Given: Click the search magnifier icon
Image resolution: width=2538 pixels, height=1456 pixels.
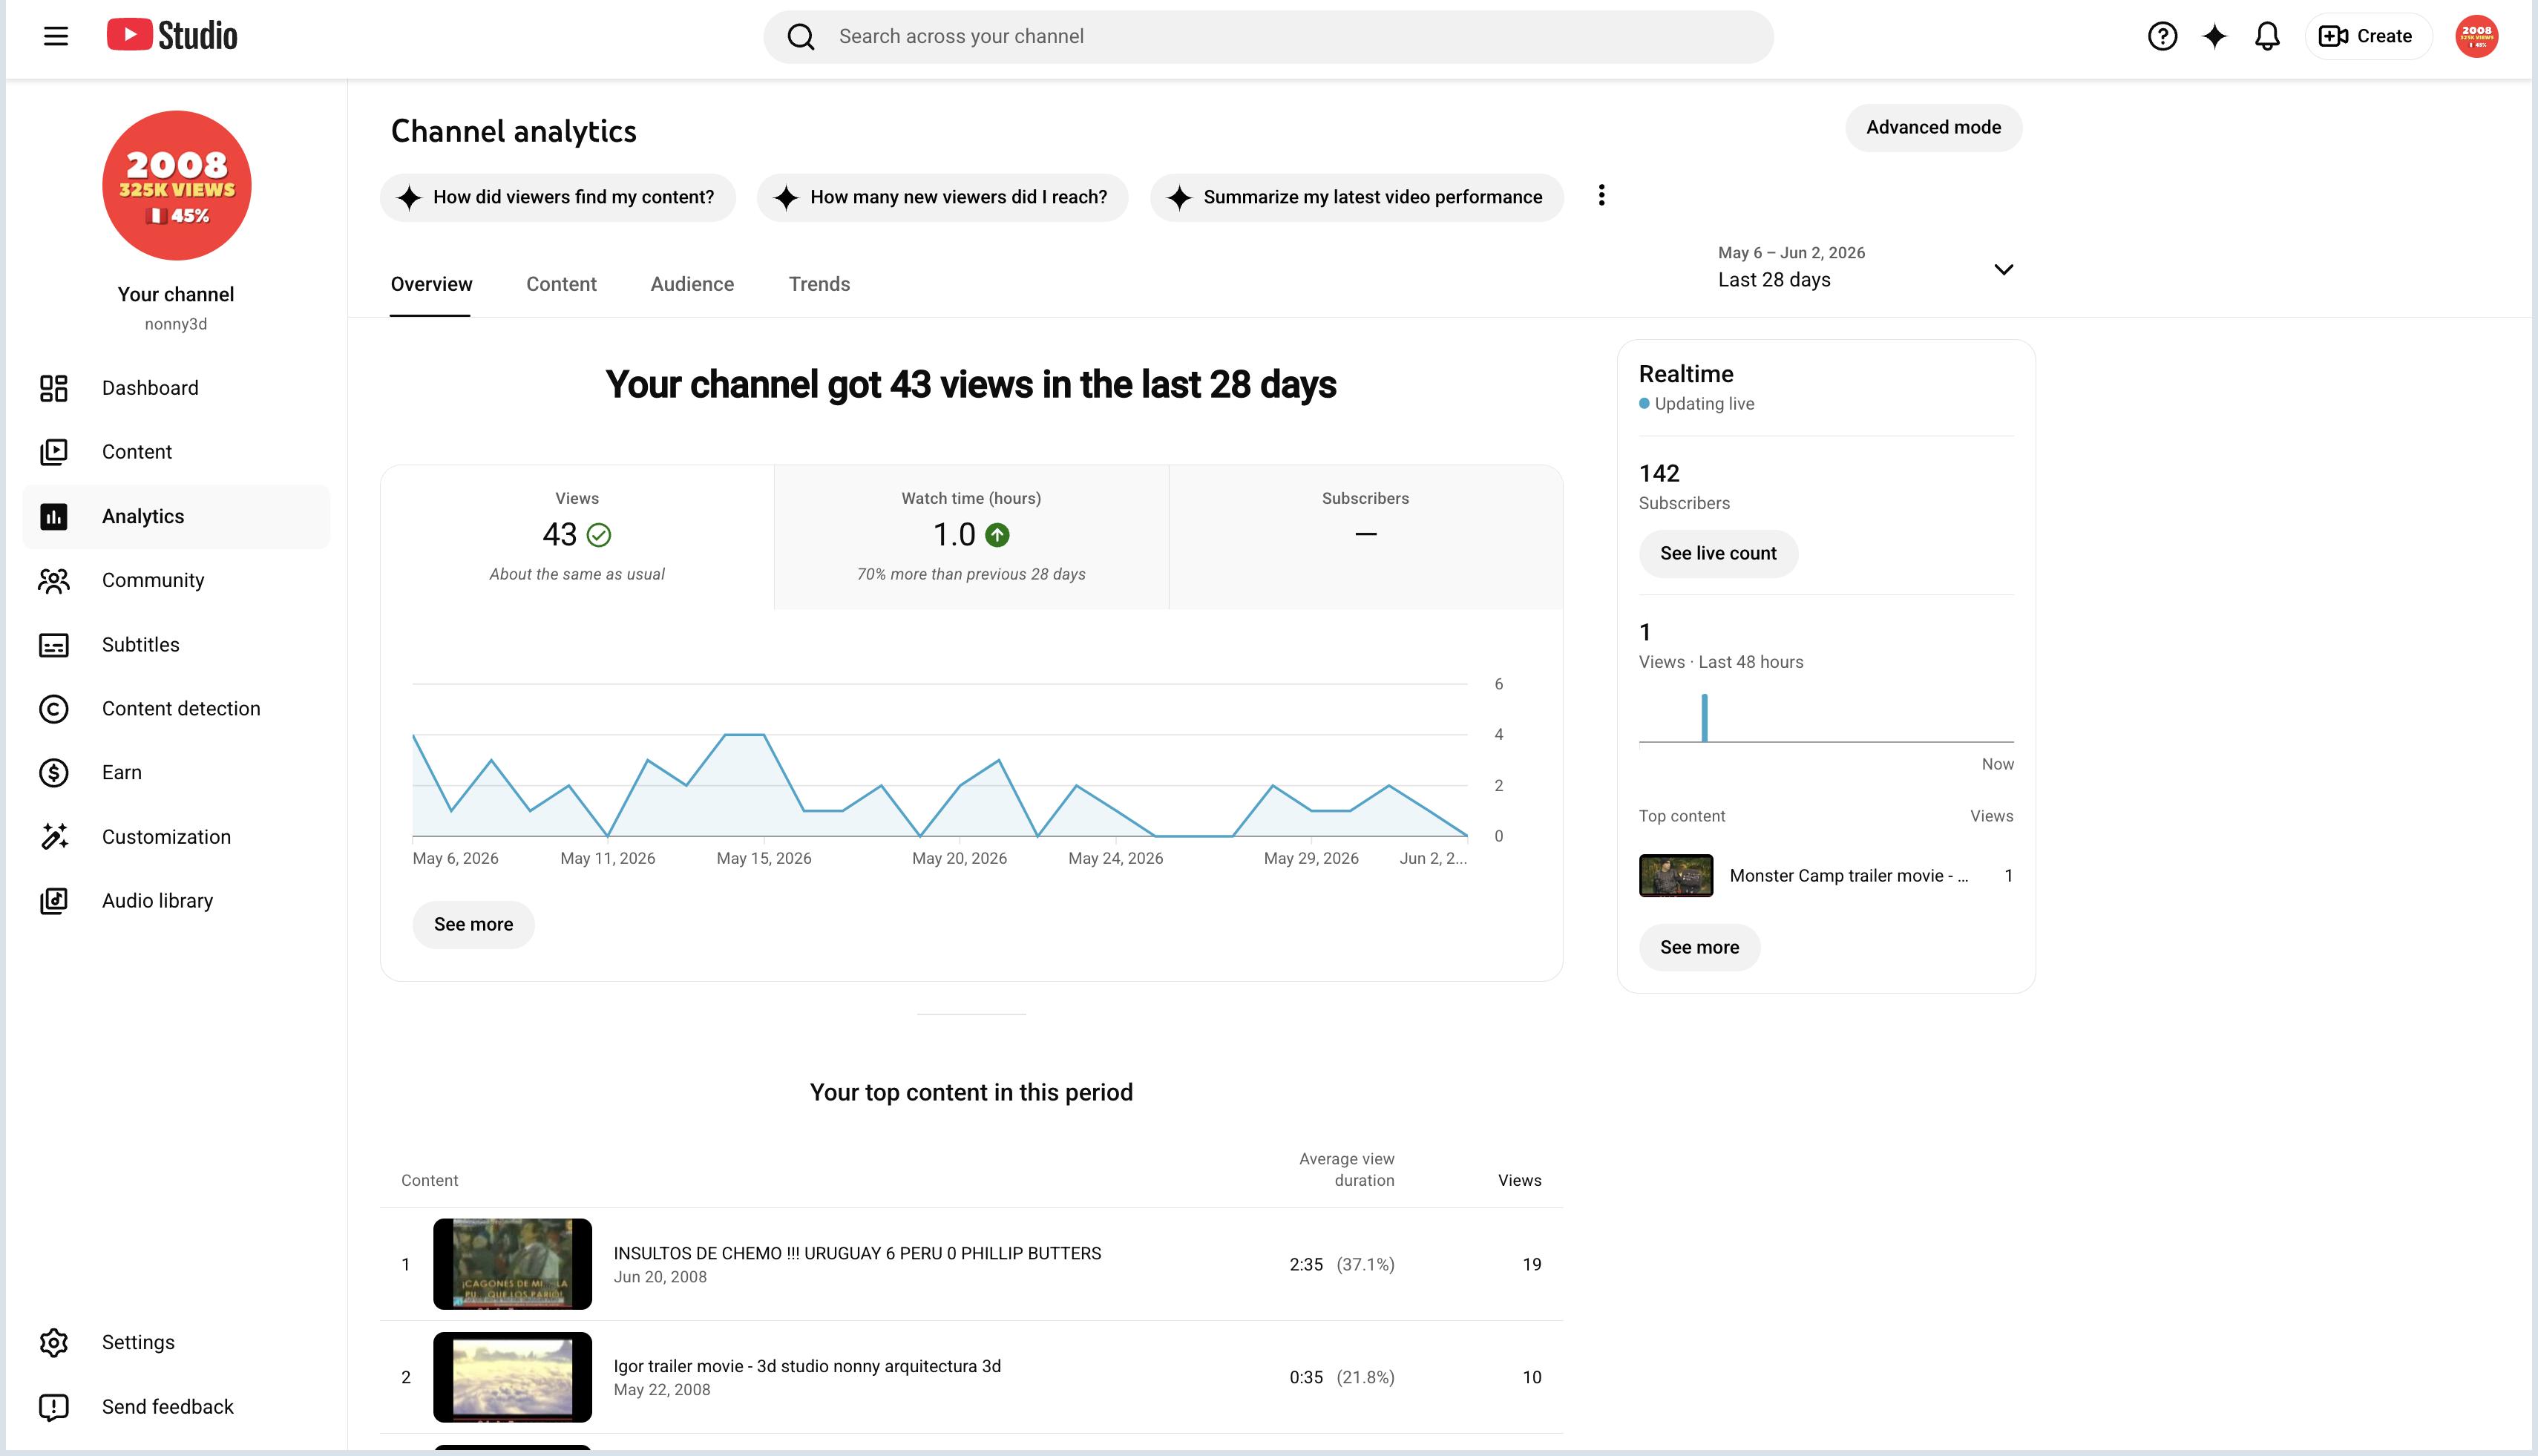Looking at the screenshot, I should pyautogui.click(x=801, y=37).
